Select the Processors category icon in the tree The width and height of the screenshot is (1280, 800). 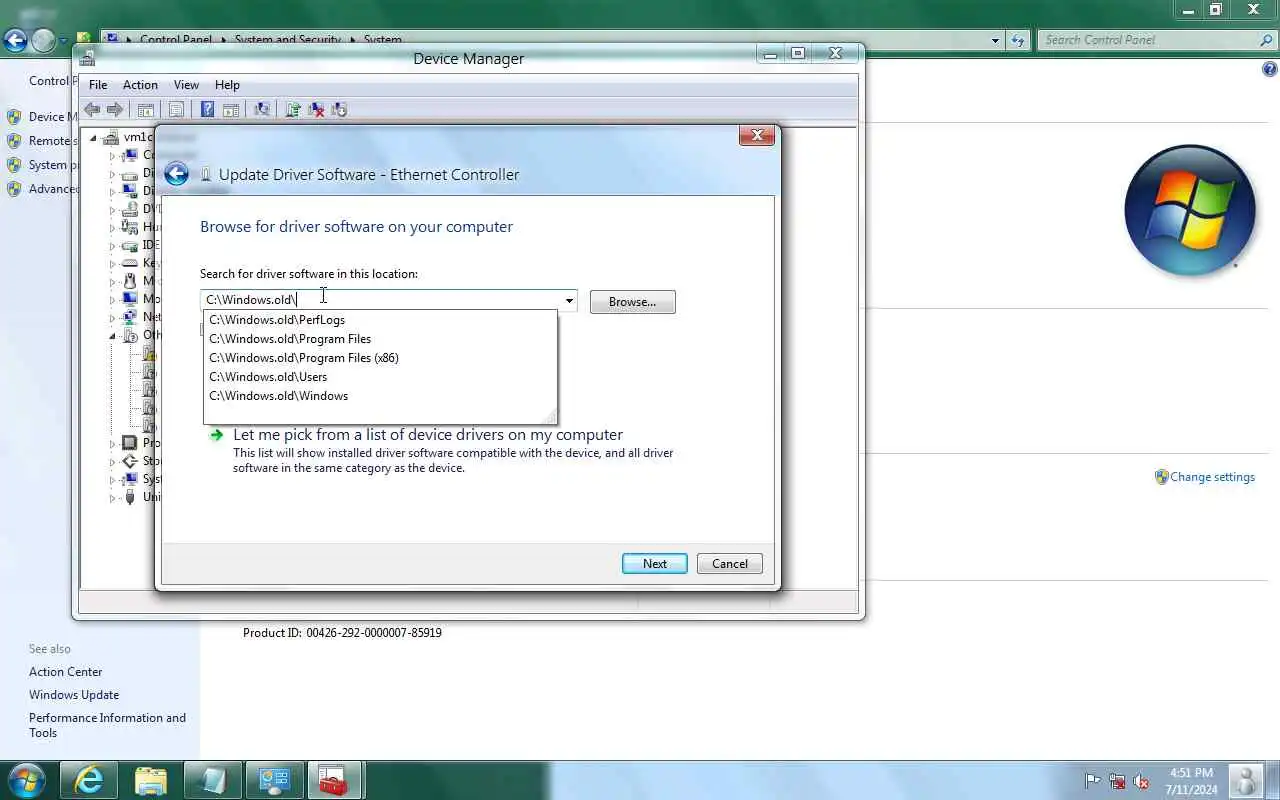click(129, 443)
